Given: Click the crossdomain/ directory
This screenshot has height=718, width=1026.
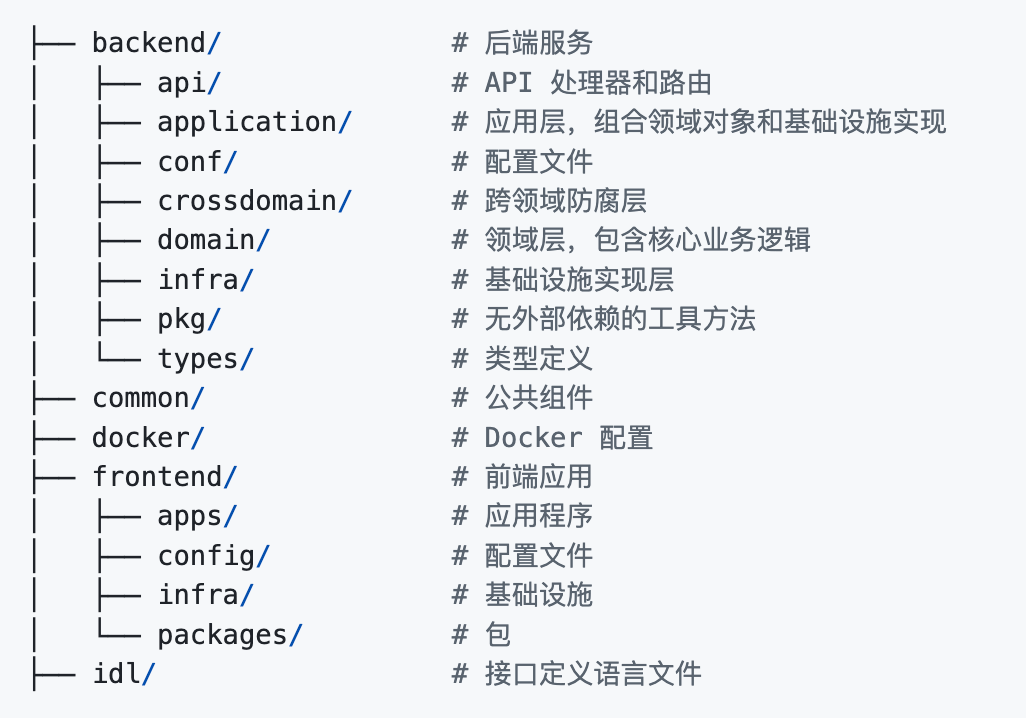Looking at the screenshot, I should tap(254, 201).
